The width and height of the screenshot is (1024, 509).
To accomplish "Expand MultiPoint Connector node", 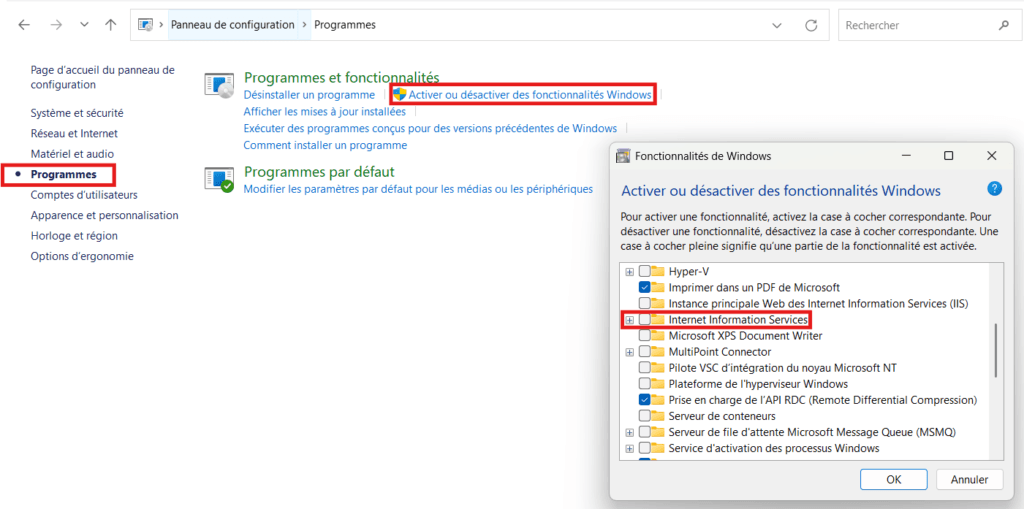I will pyautogui.click(x=630, y=352).
